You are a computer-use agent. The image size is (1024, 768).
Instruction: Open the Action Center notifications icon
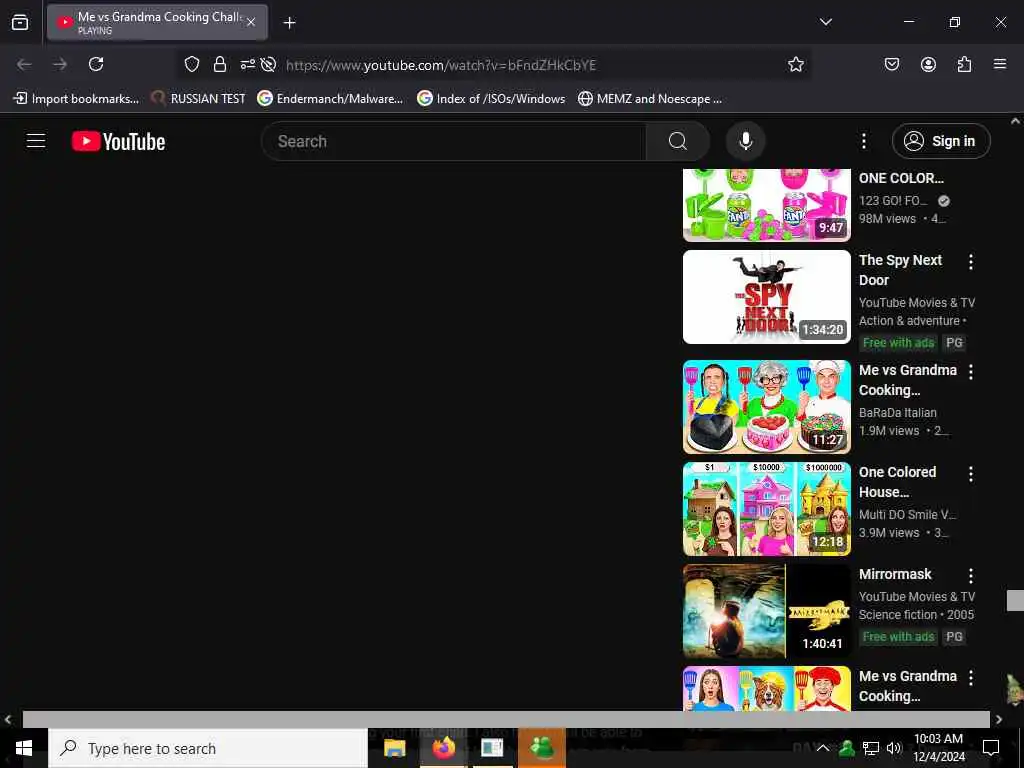tap(991, 748)
